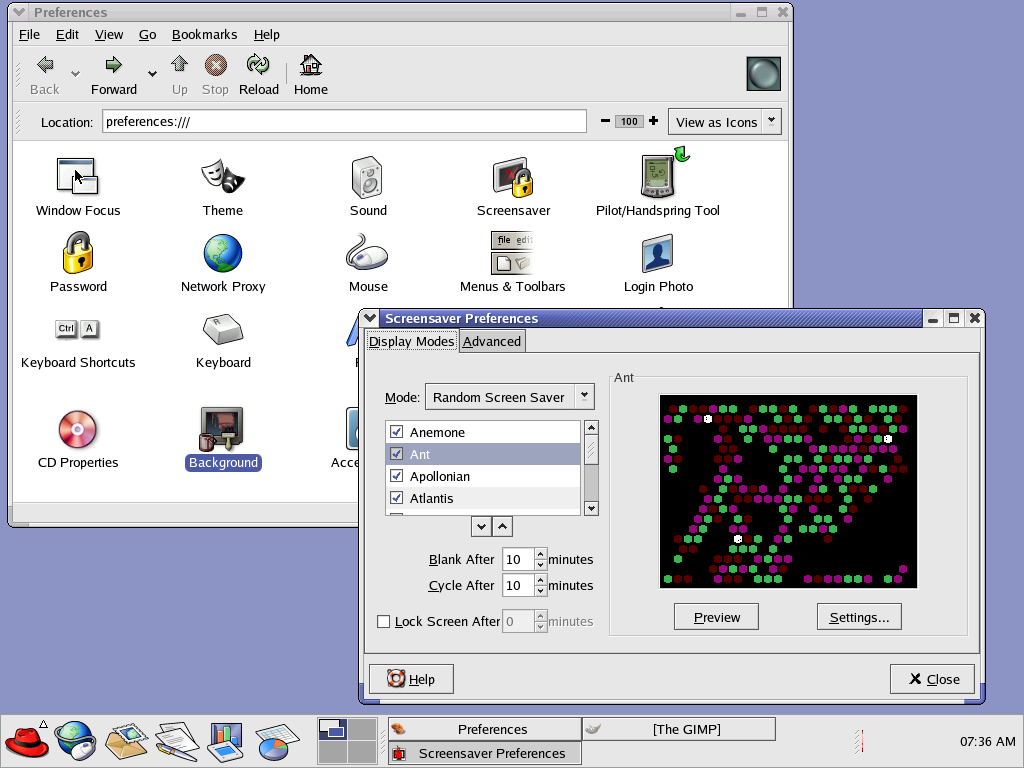Open the Network Proxy globe icon

tap(223, 253)
